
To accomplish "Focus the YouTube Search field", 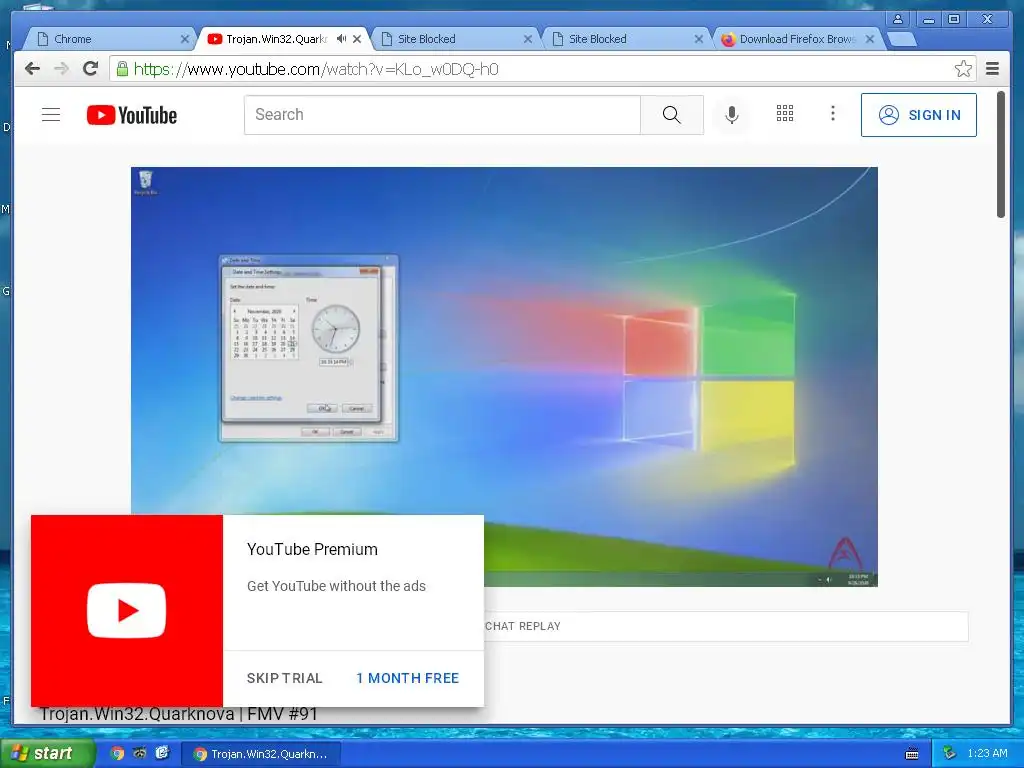I will pyautogui.click(x=442, y=115).
